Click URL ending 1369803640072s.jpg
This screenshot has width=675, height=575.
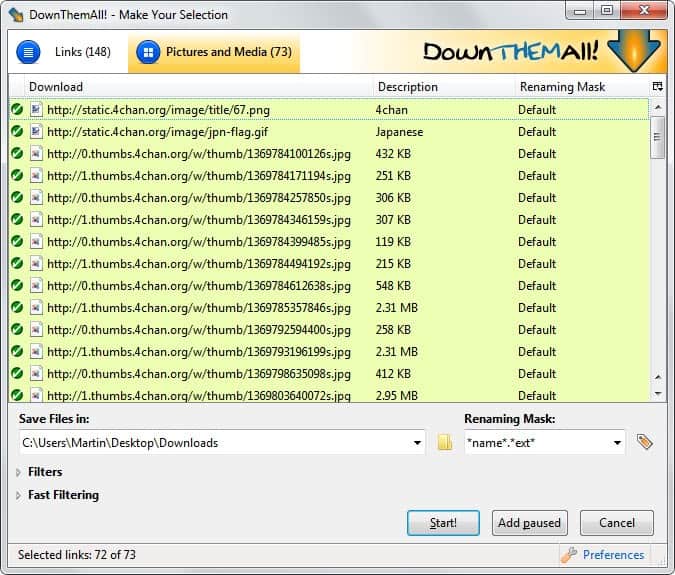pyautogui.click(x=199, y=396)
